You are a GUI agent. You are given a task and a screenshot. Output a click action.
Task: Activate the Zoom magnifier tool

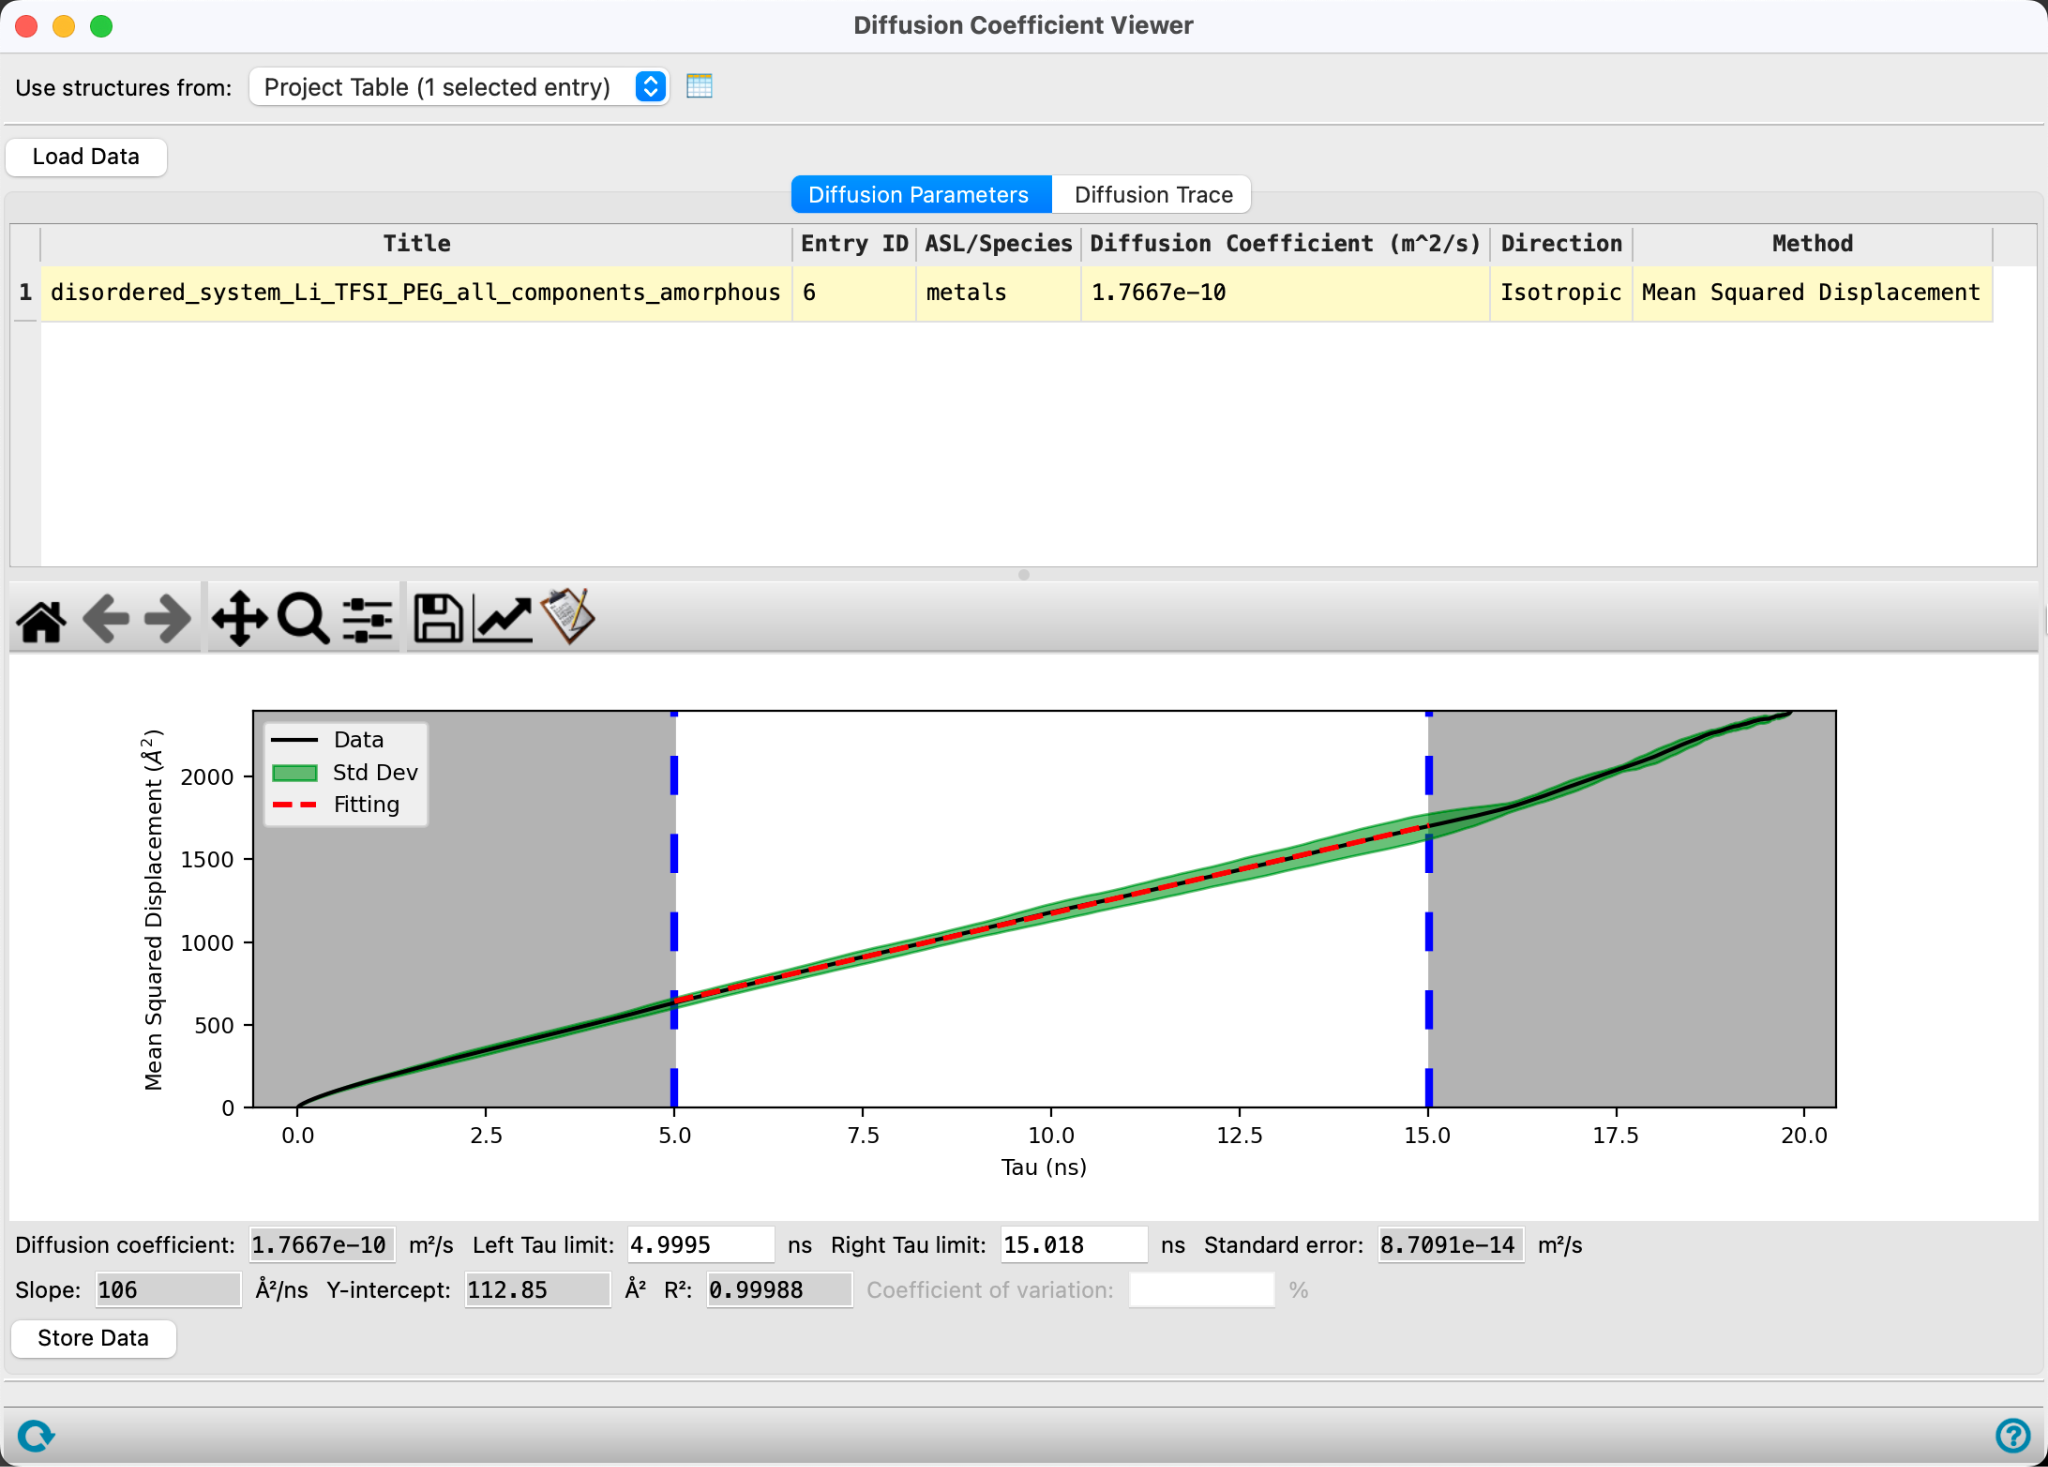[303, 619]
